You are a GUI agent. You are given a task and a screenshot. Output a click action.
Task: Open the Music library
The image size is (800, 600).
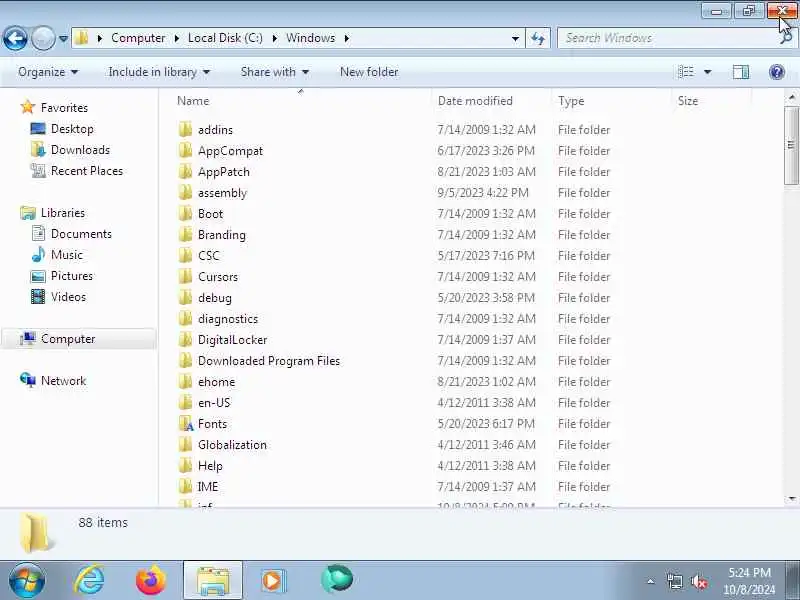[66, 255]
